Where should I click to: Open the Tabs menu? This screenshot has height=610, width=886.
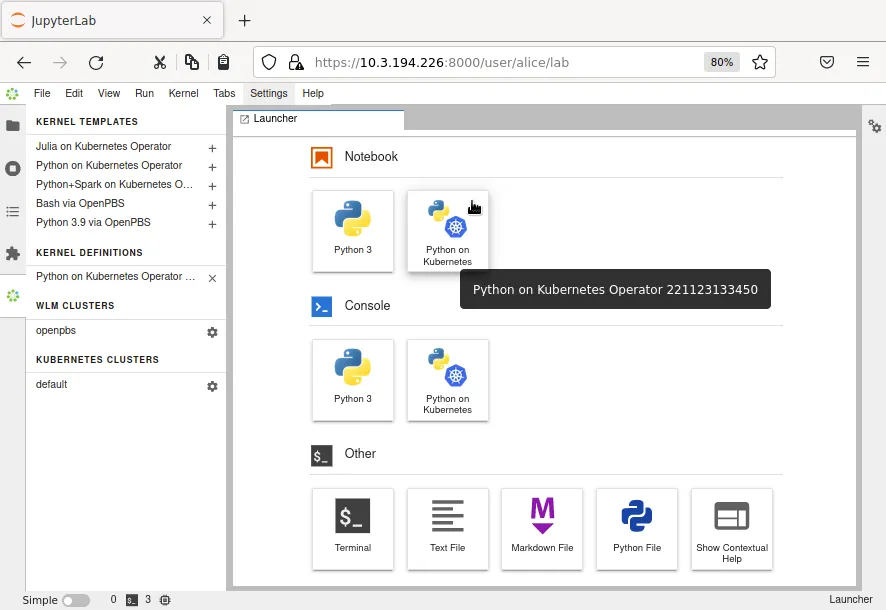click(224, 93)
